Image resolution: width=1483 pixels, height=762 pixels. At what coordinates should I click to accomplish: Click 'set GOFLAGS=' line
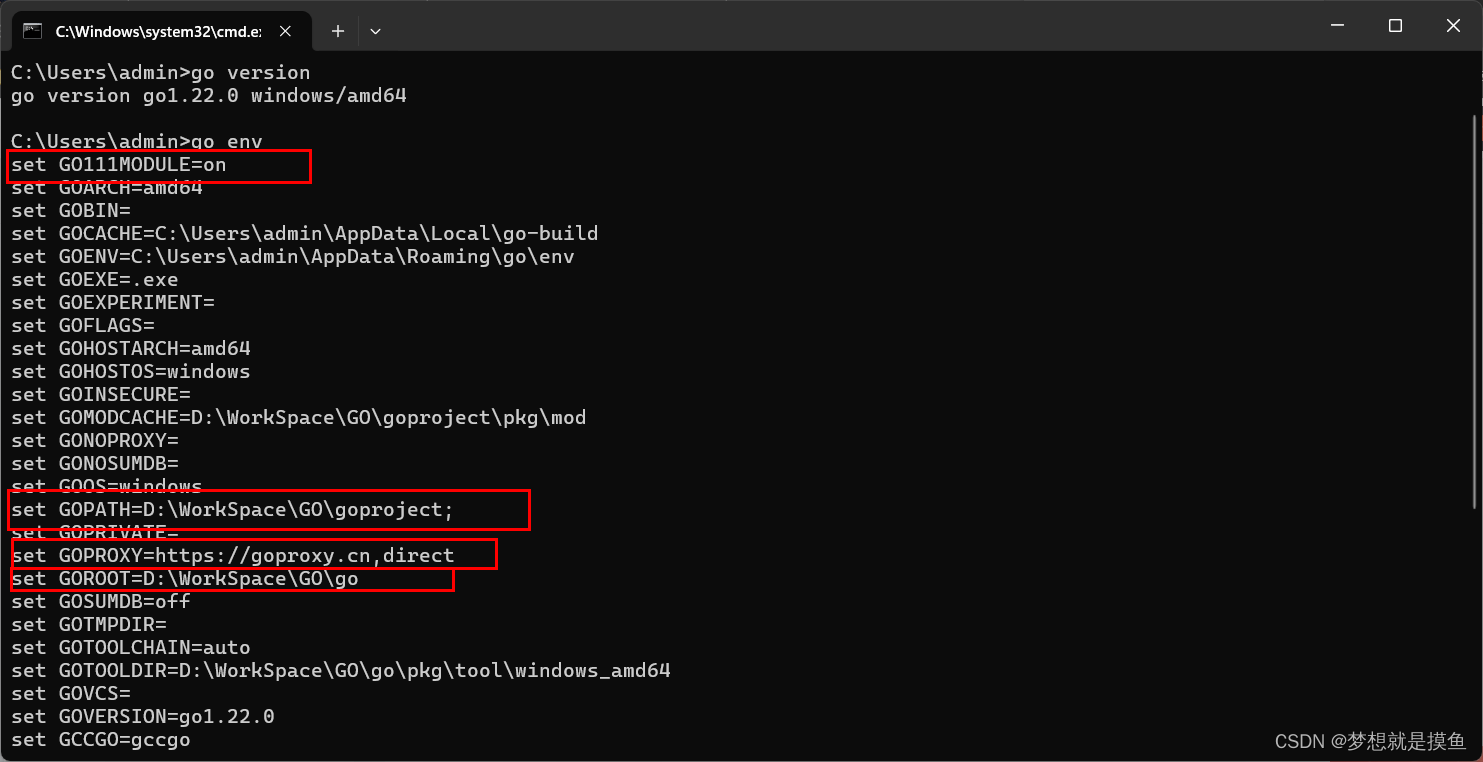[83, 325]
